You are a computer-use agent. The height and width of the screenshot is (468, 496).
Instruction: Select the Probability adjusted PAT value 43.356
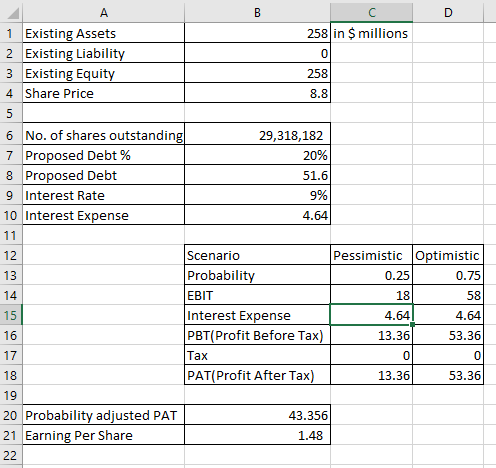tap(257, 415)
